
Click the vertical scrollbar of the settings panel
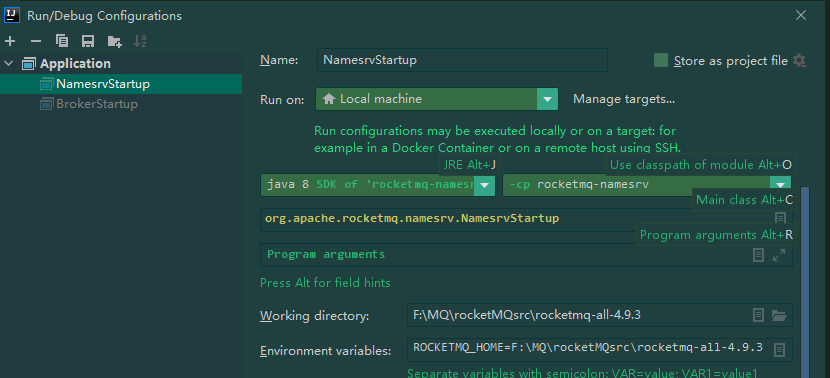click(x=805, y=282)
